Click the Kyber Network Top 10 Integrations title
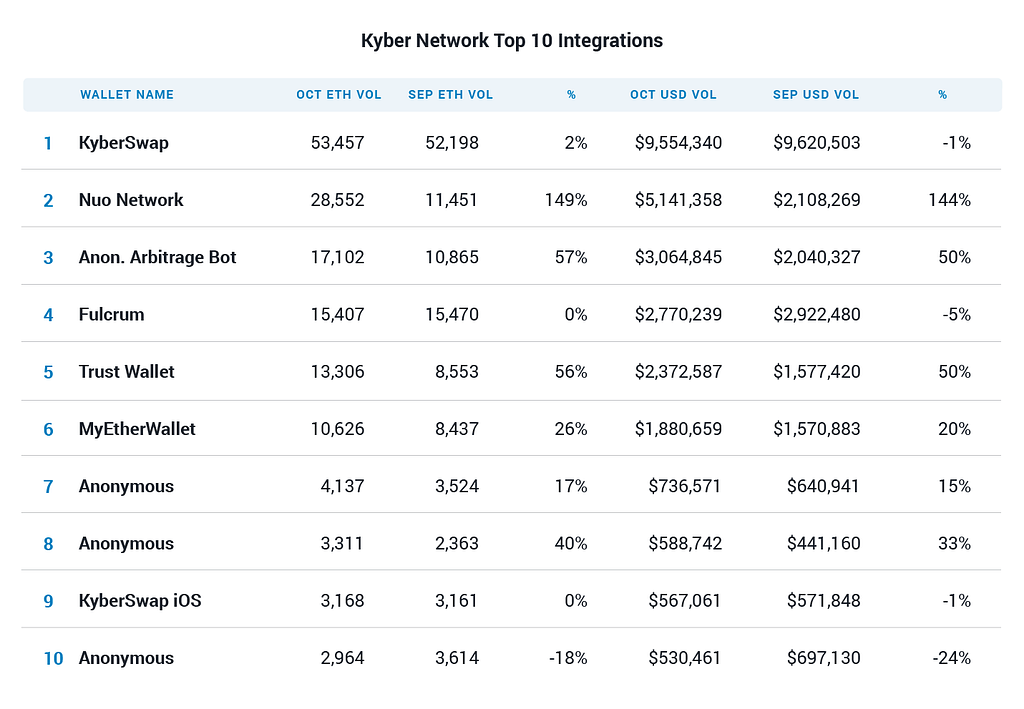This screenshot has height=709, width=1024. 512,40
